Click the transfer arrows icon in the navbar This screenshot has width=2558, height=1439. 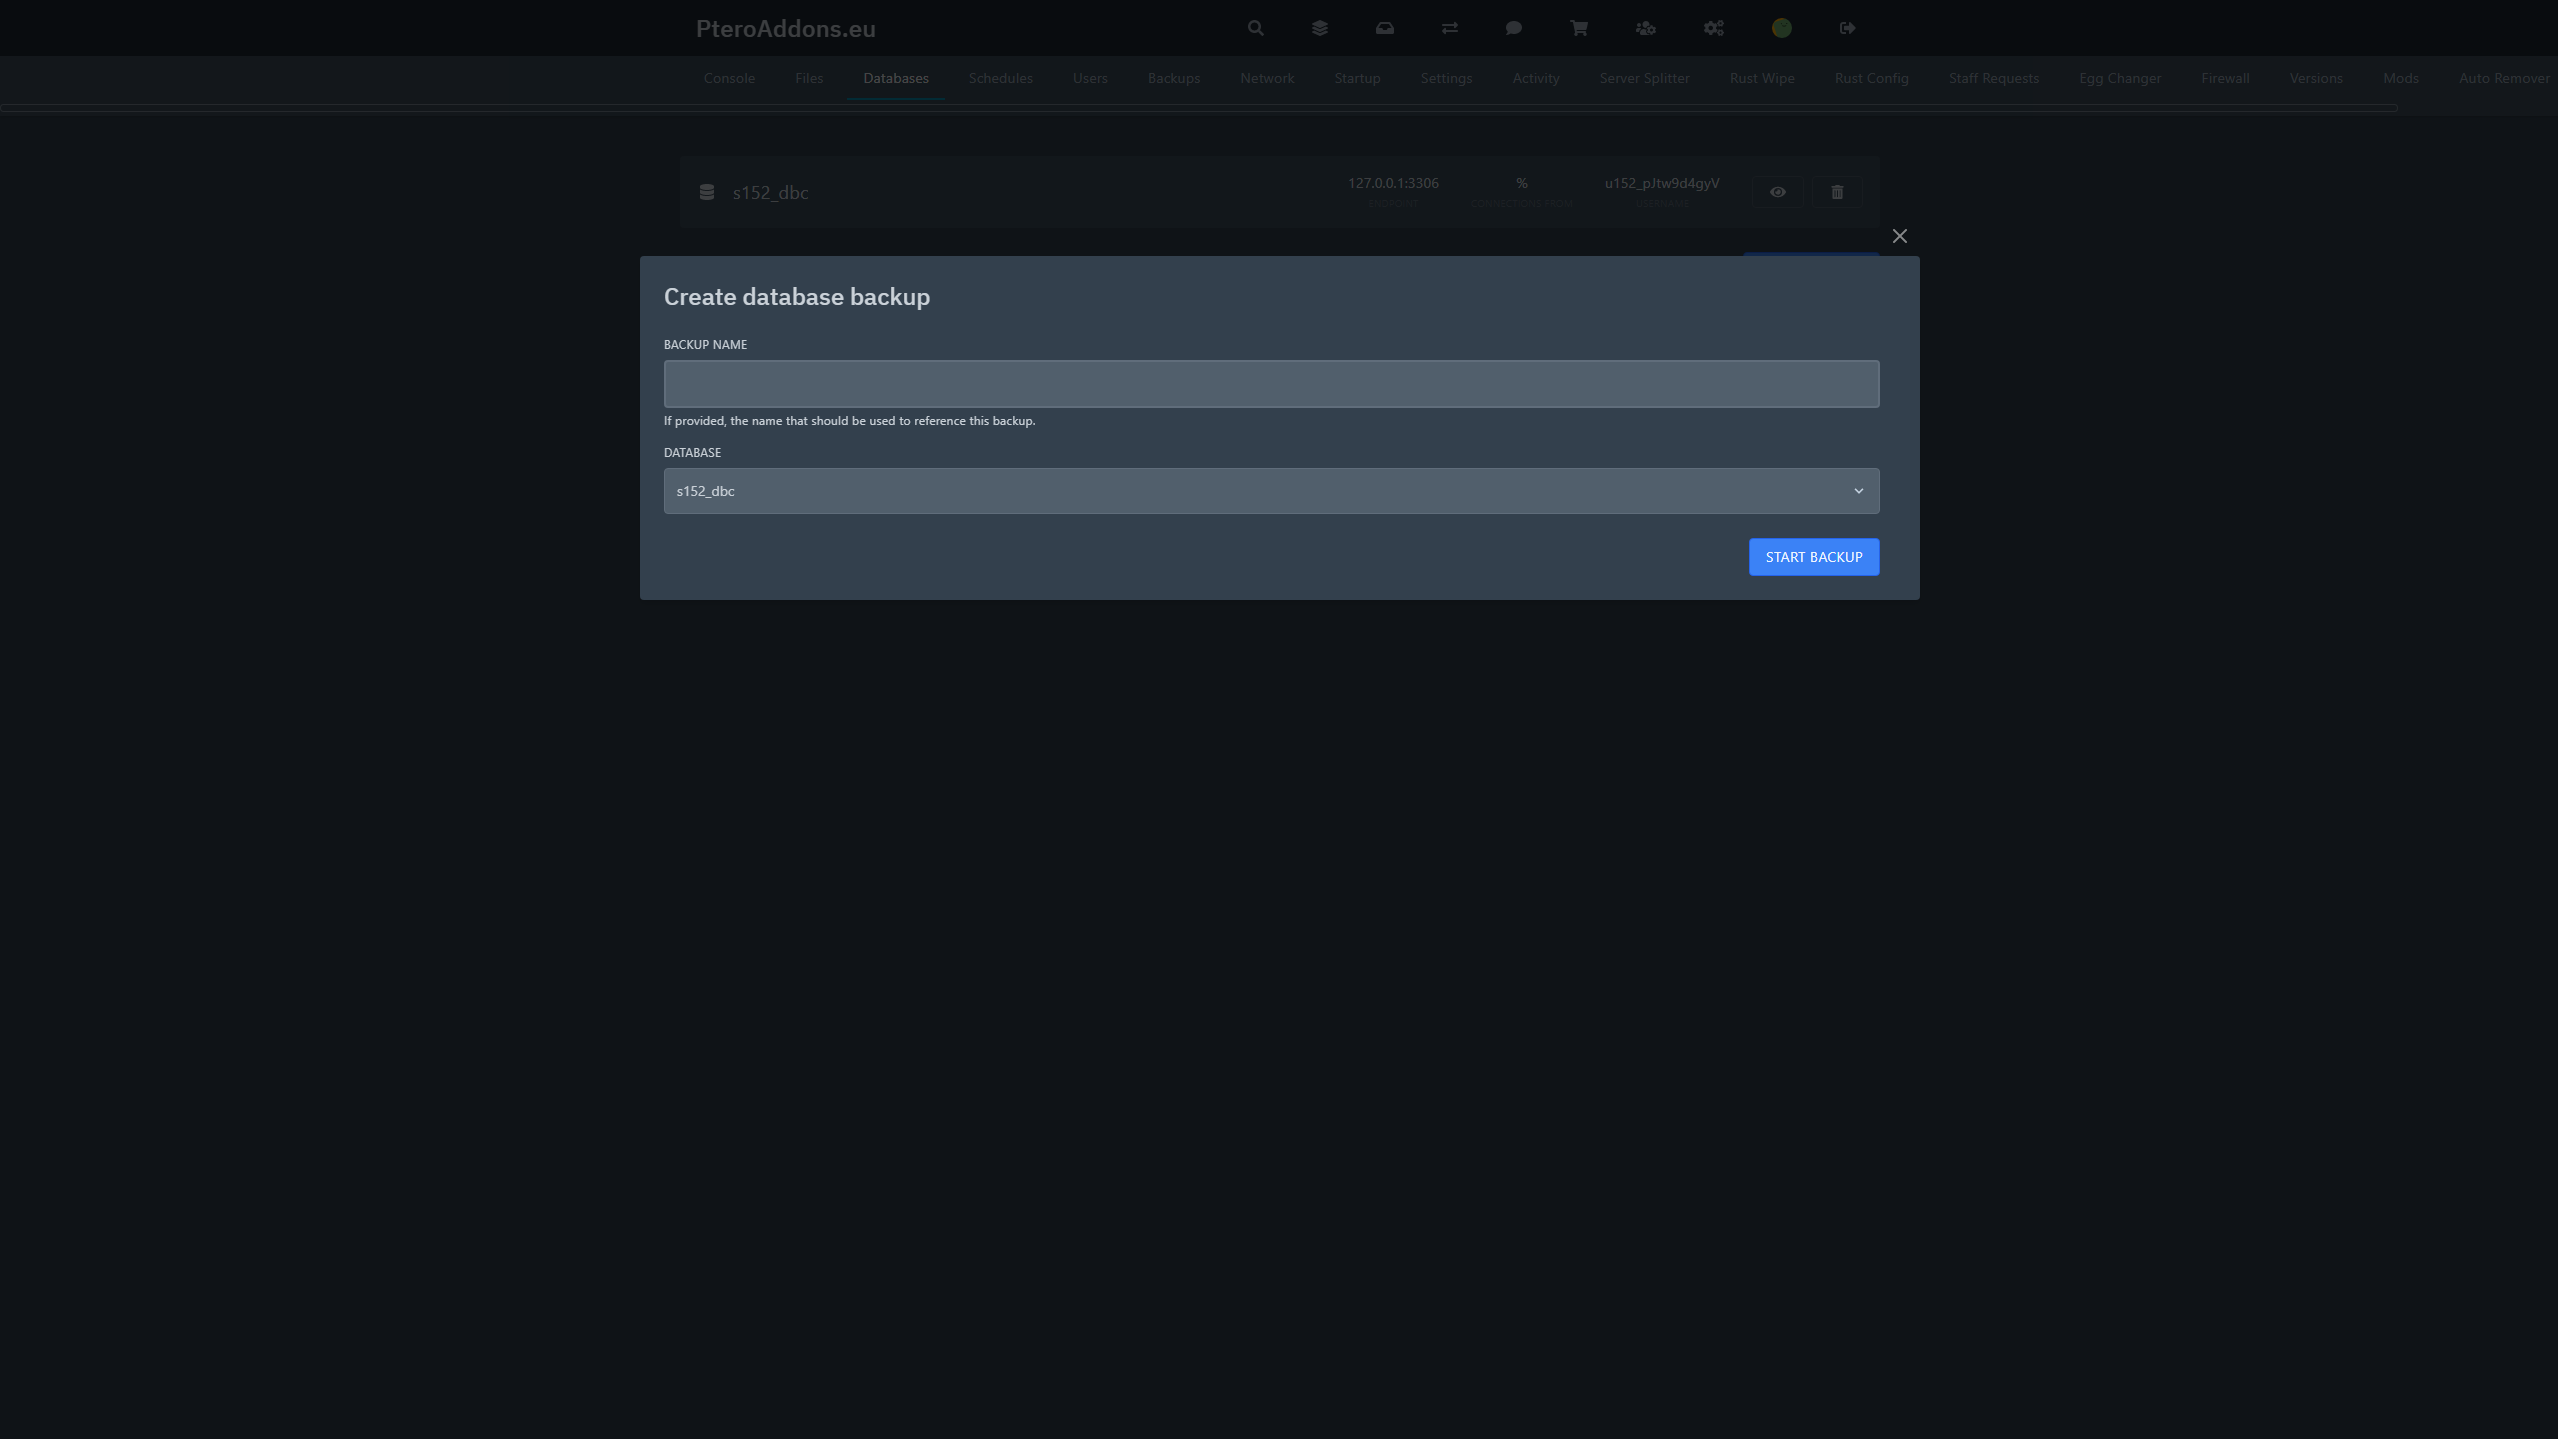[1449, 28]
